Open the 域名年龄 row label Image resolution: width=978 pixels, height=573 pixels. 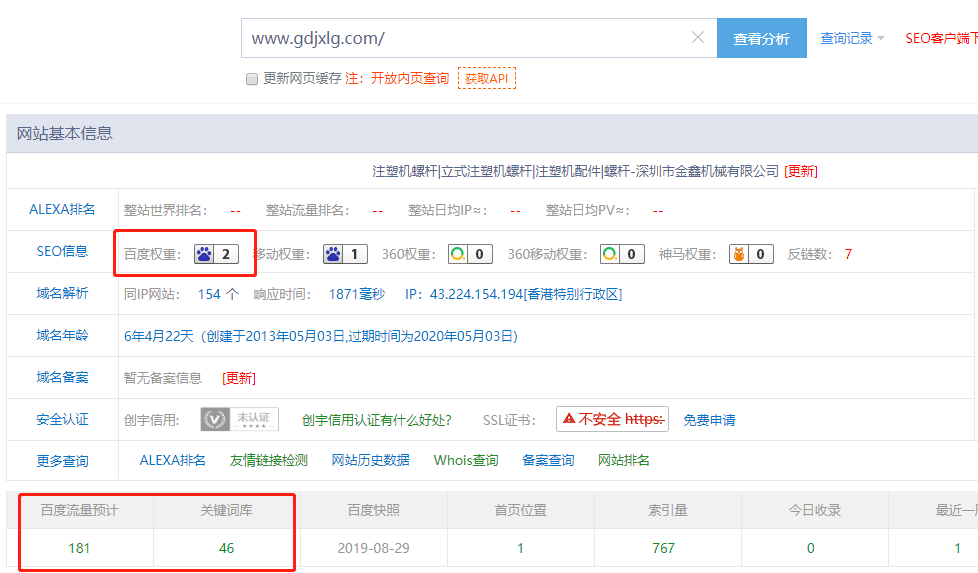pos(62,335)
